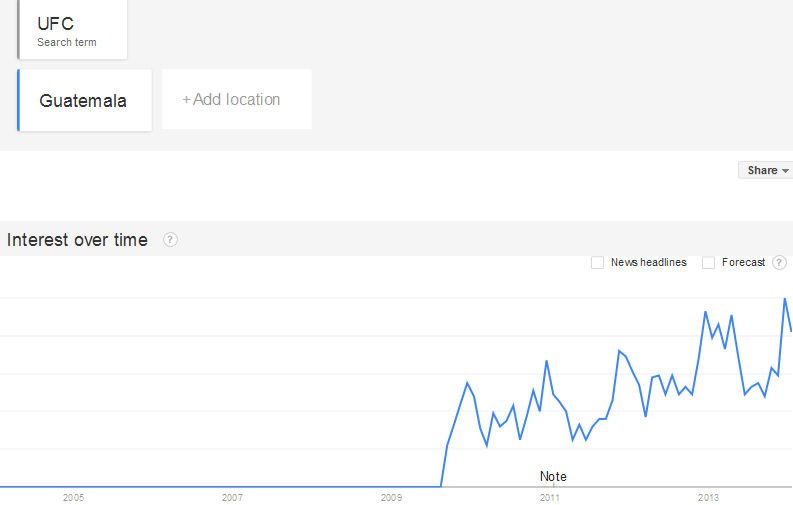Click the Note marker on the chart
Screen dimensions: 793x505
click(x=553, y=477)
